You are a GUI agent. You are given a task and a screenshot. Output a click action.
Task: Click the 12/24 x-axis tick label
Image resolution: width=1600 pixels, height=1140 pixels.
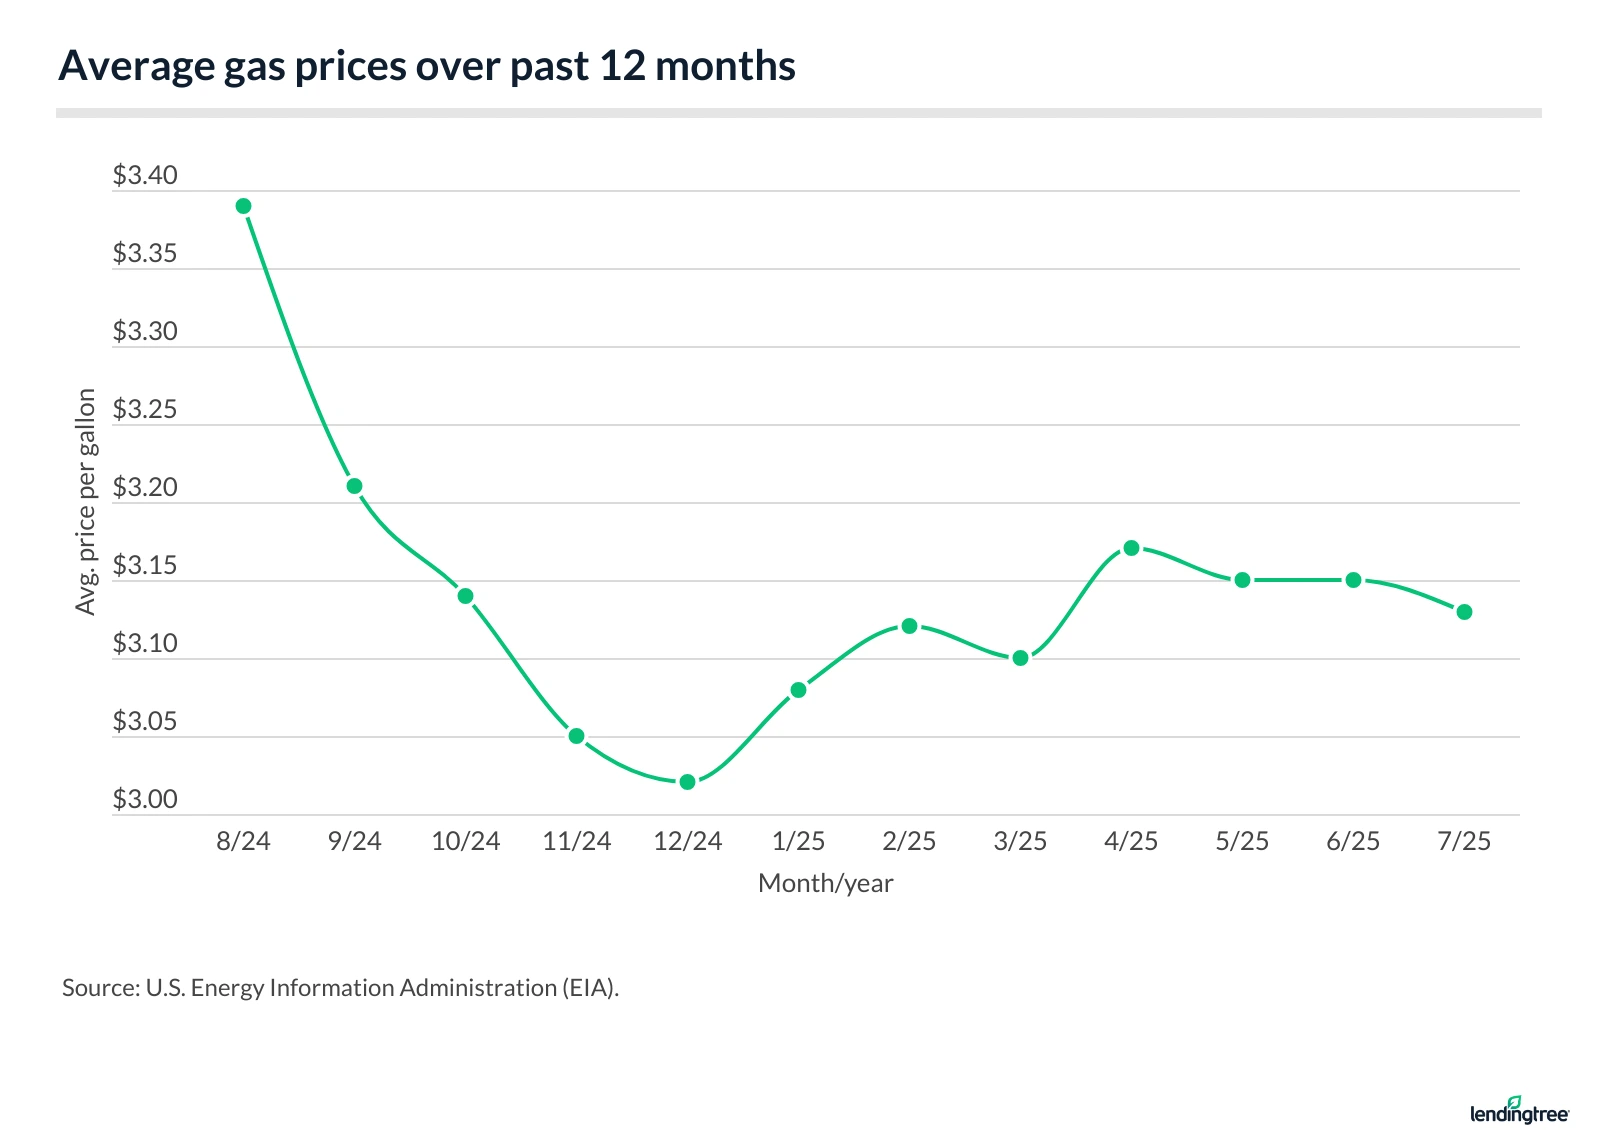687,841
